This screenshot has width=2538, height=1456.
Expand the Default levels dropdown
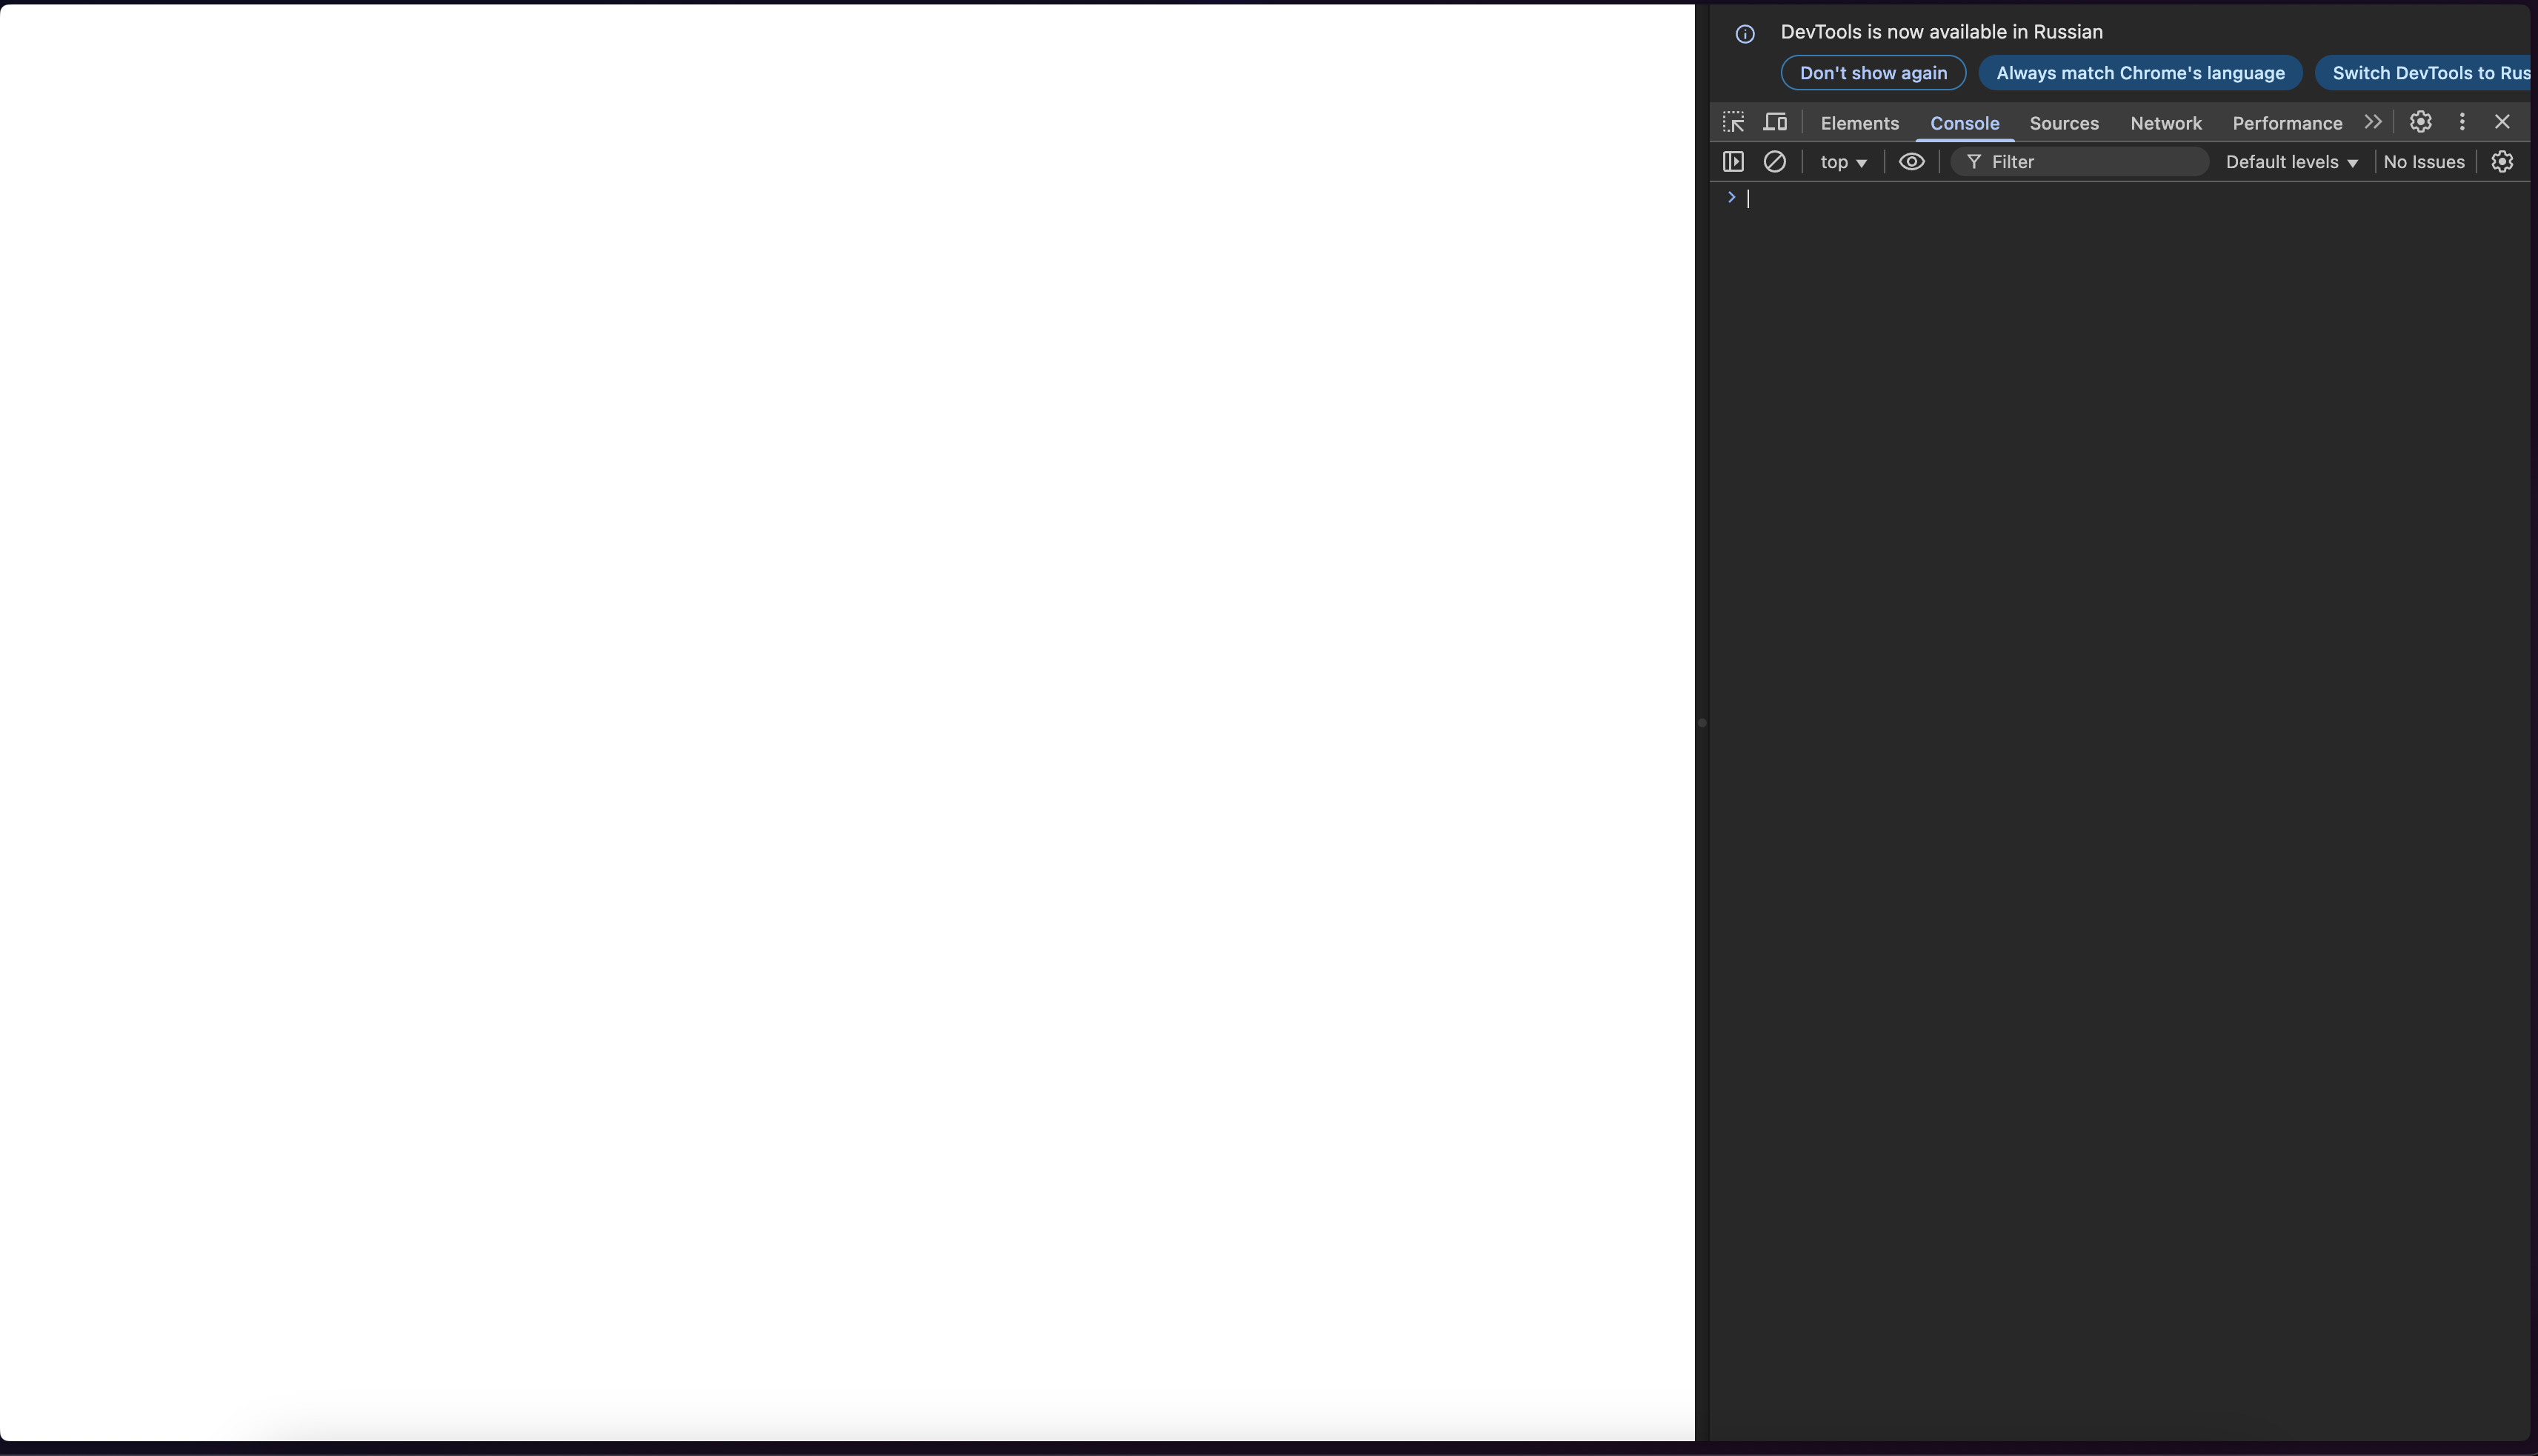click(2291, 162)
